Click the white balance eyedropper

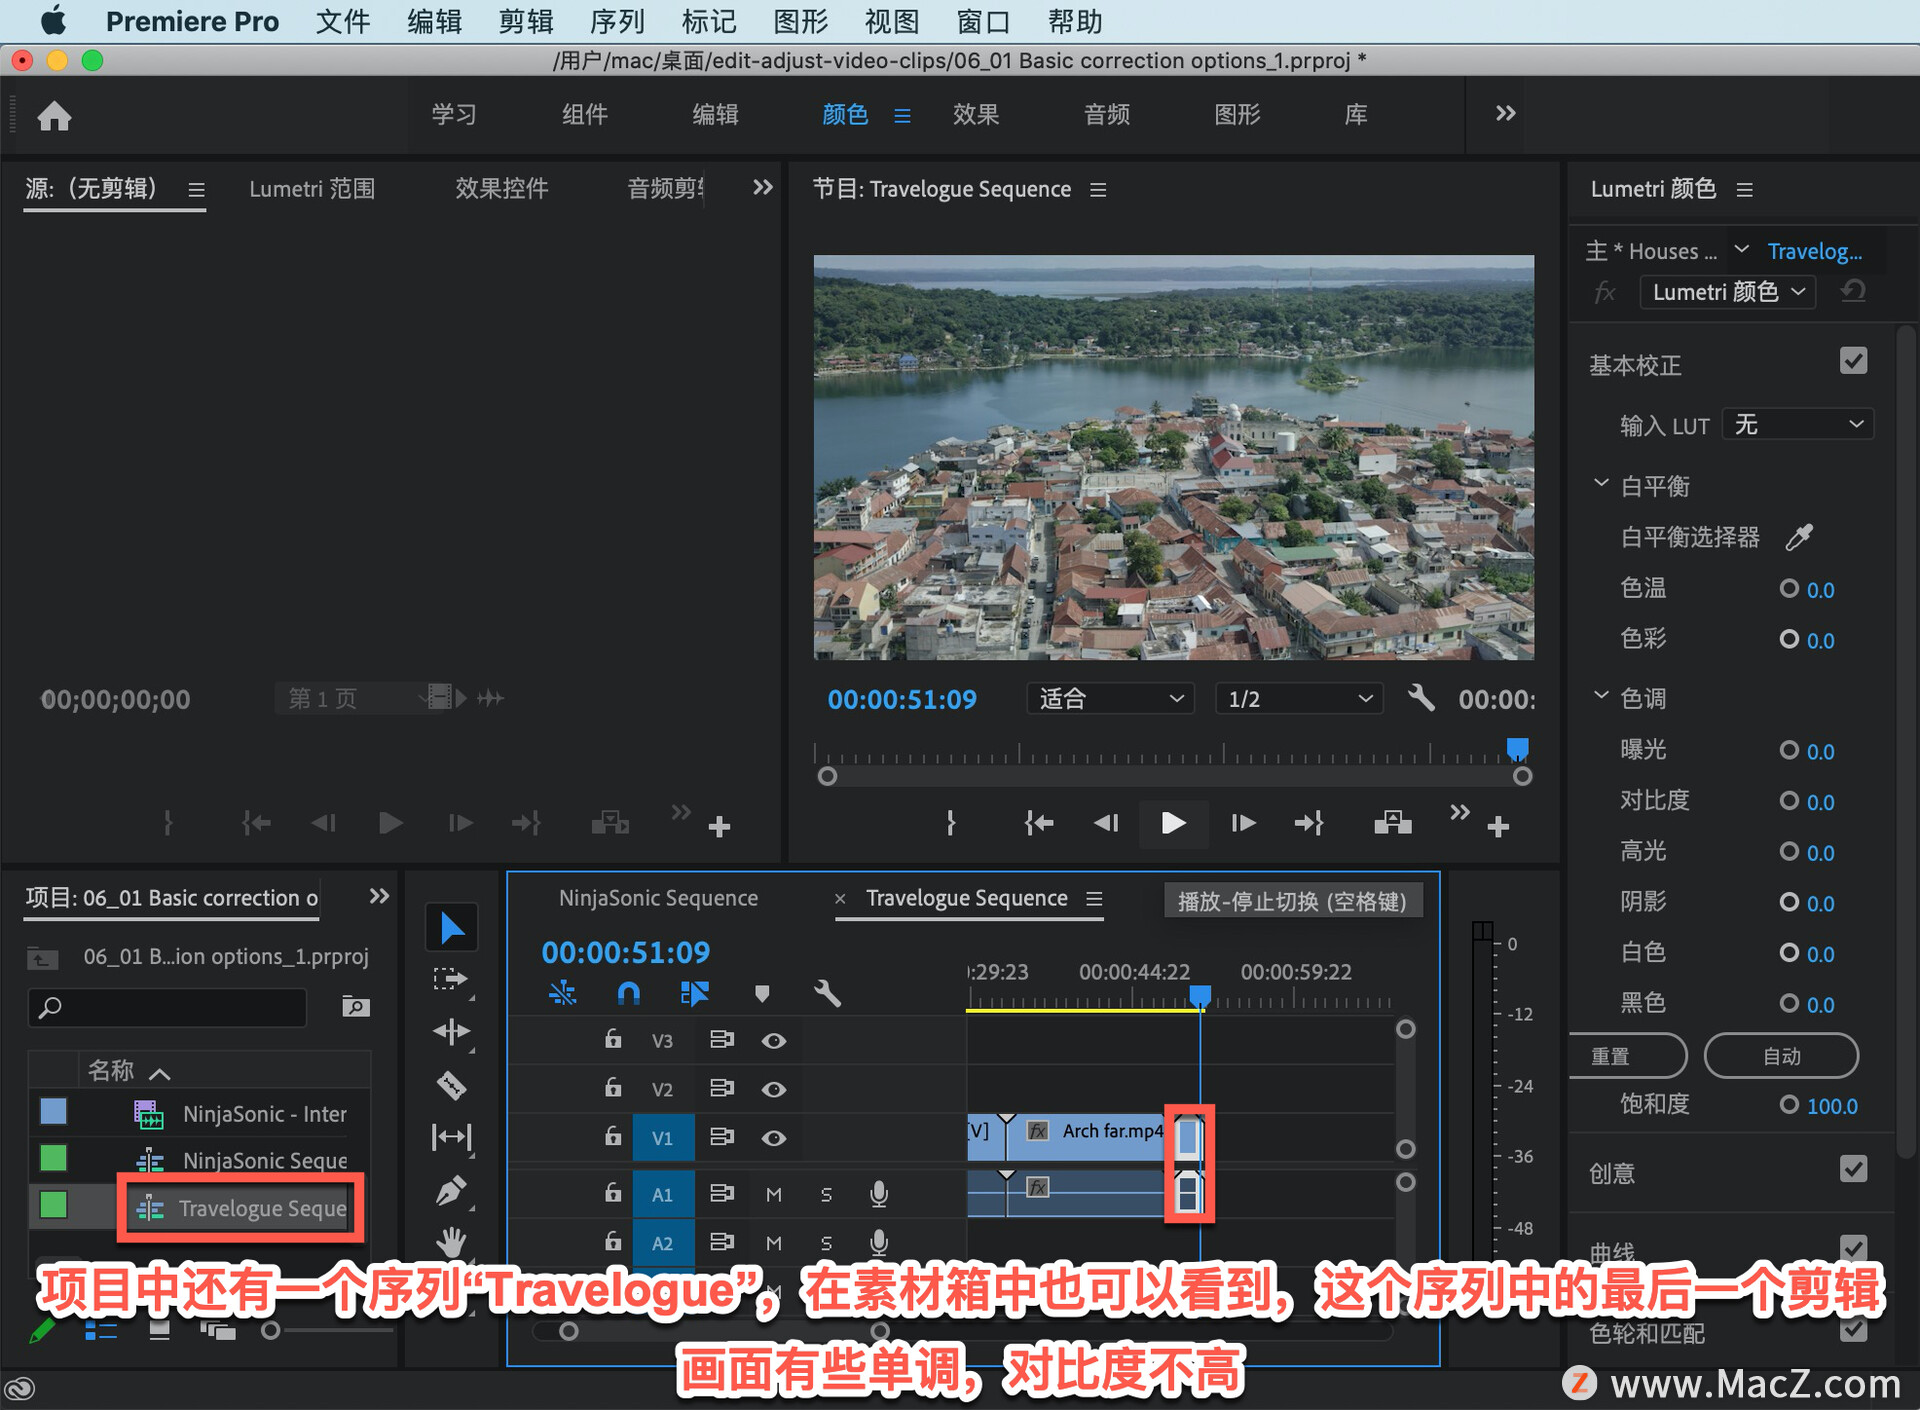pyautogui.click(x=1799, y=538)
